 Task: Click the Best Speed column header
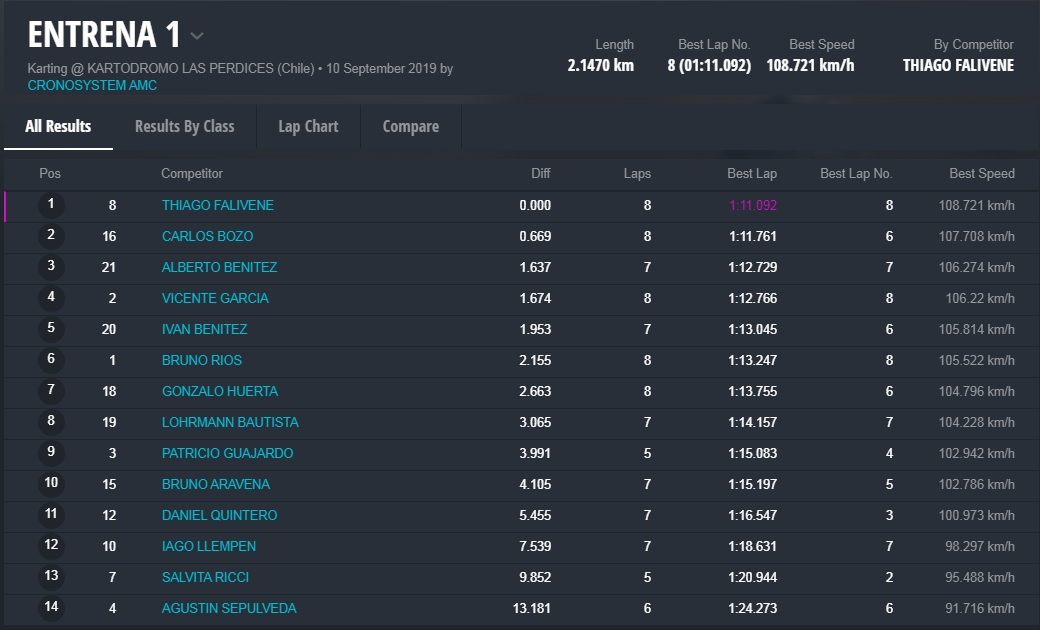981,173
